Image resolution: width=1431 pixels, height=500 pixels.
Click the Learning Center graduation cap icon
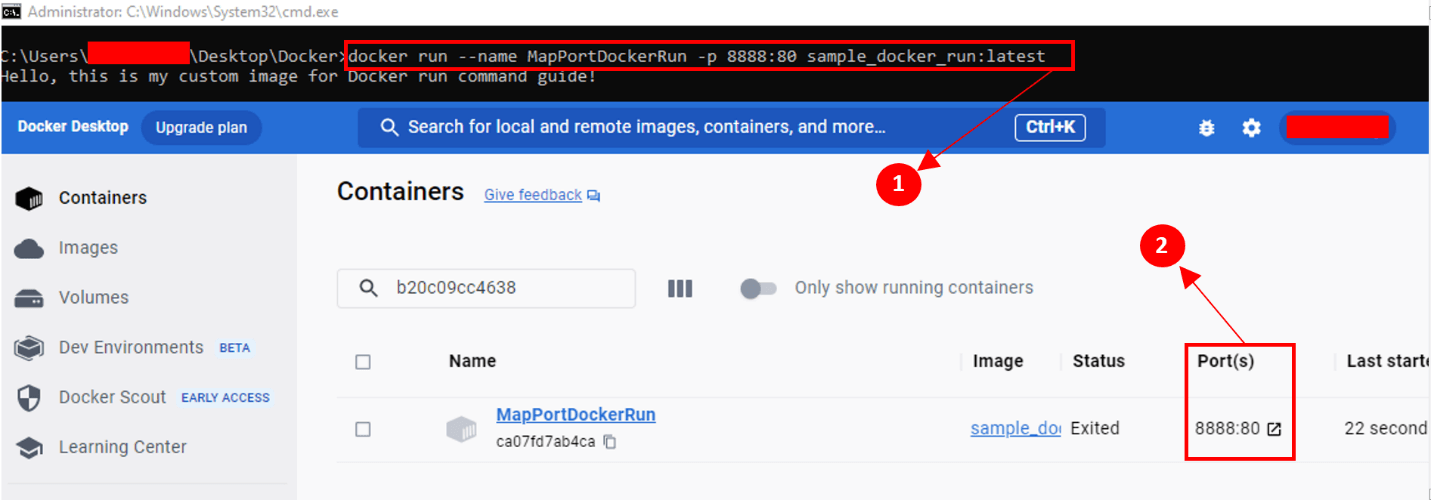[x=30, y=447]
